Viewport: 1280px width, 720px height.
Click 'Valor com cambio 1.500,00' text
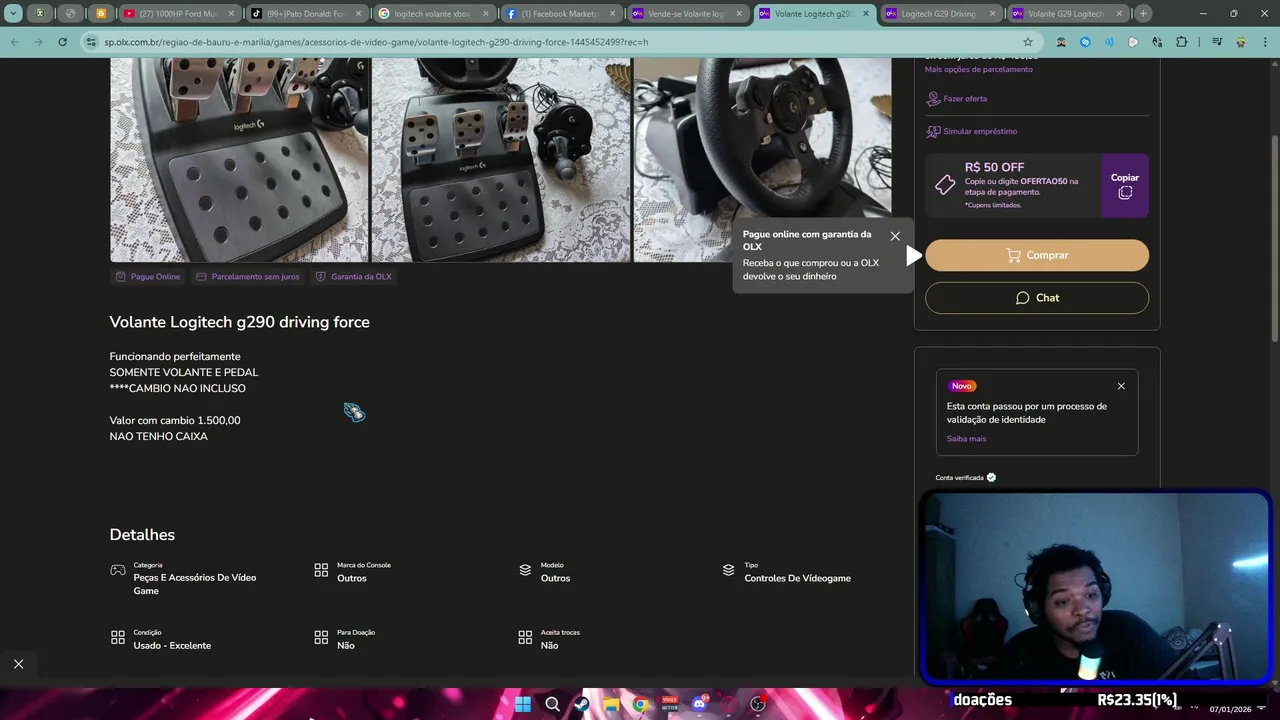[x=175, y=420]
